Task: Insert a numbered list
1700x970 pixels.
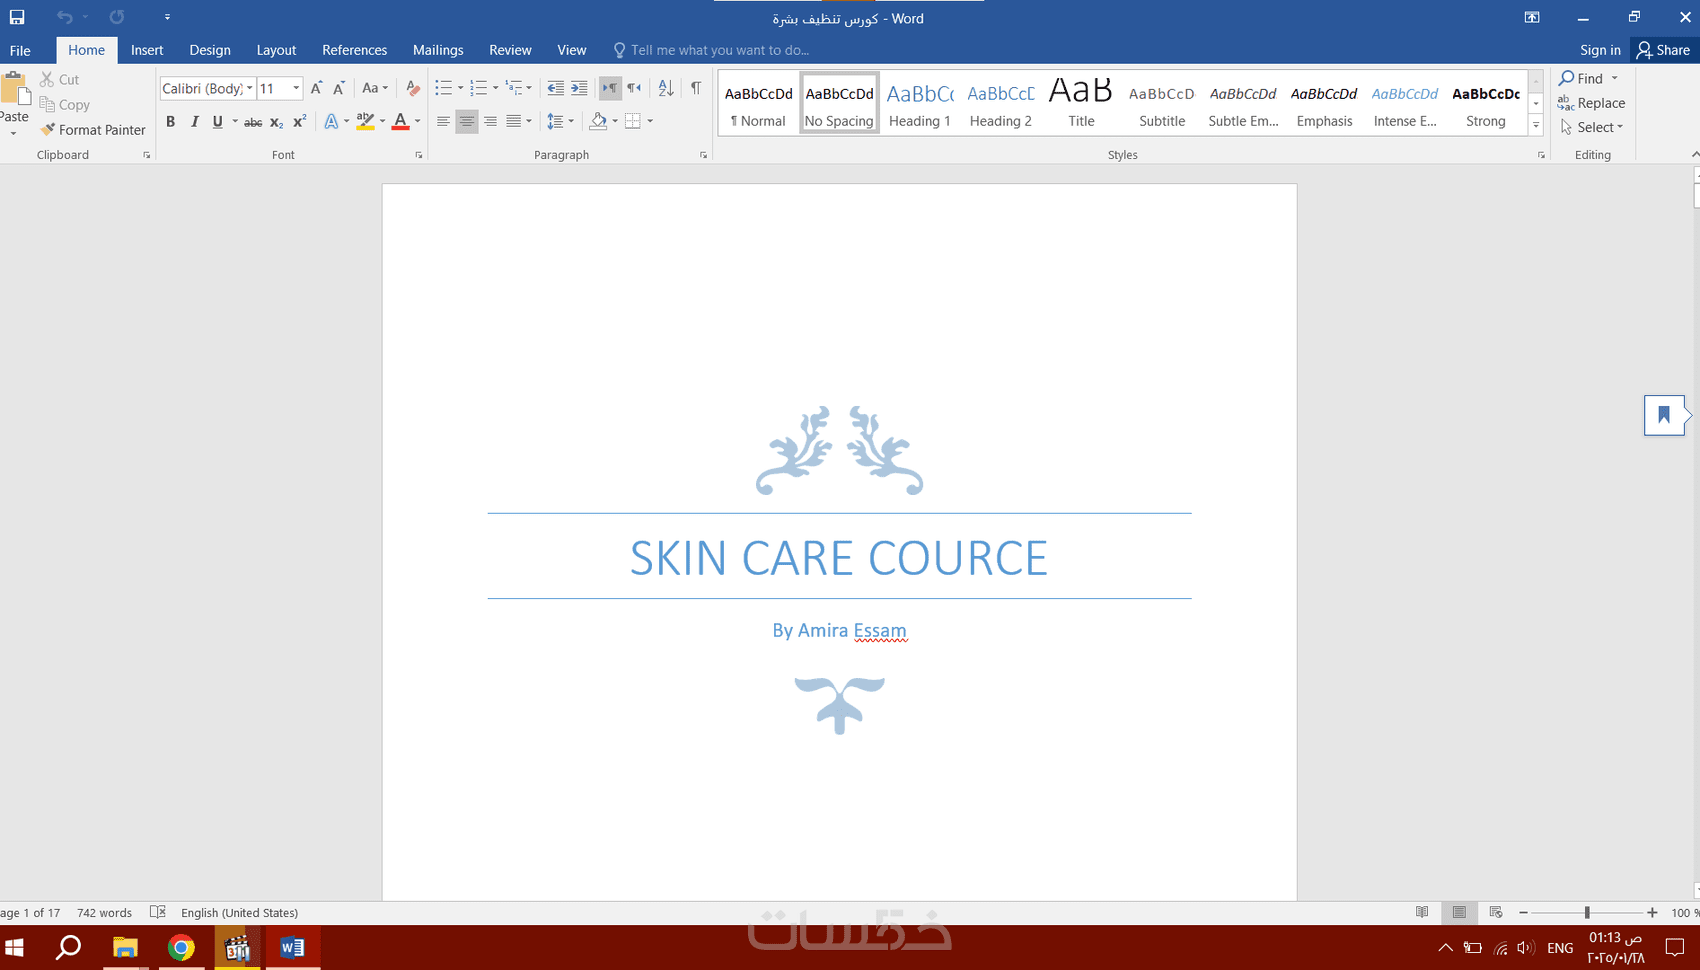Action: (x=479, y=88)
